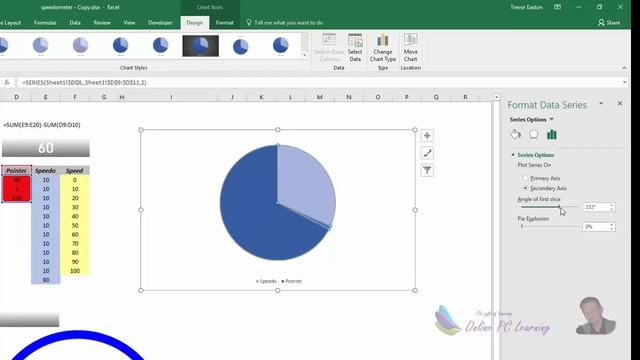Image resolution: width=640 pixels, height=360 pixels.
Task: Open the Chart Styles paintbrush button
Action: pyautogui.click(x=427, y=153)
